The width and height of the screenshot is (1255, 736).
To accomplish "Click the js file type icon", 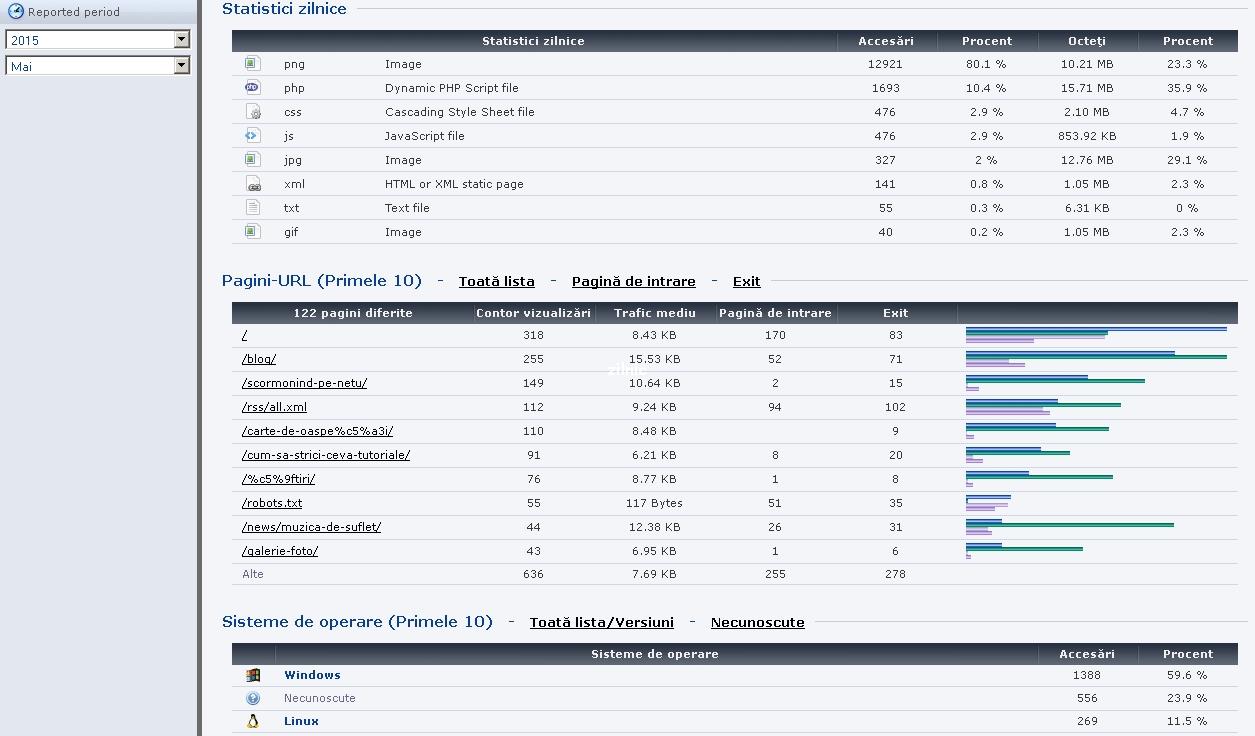I will (x=253, y=135).
